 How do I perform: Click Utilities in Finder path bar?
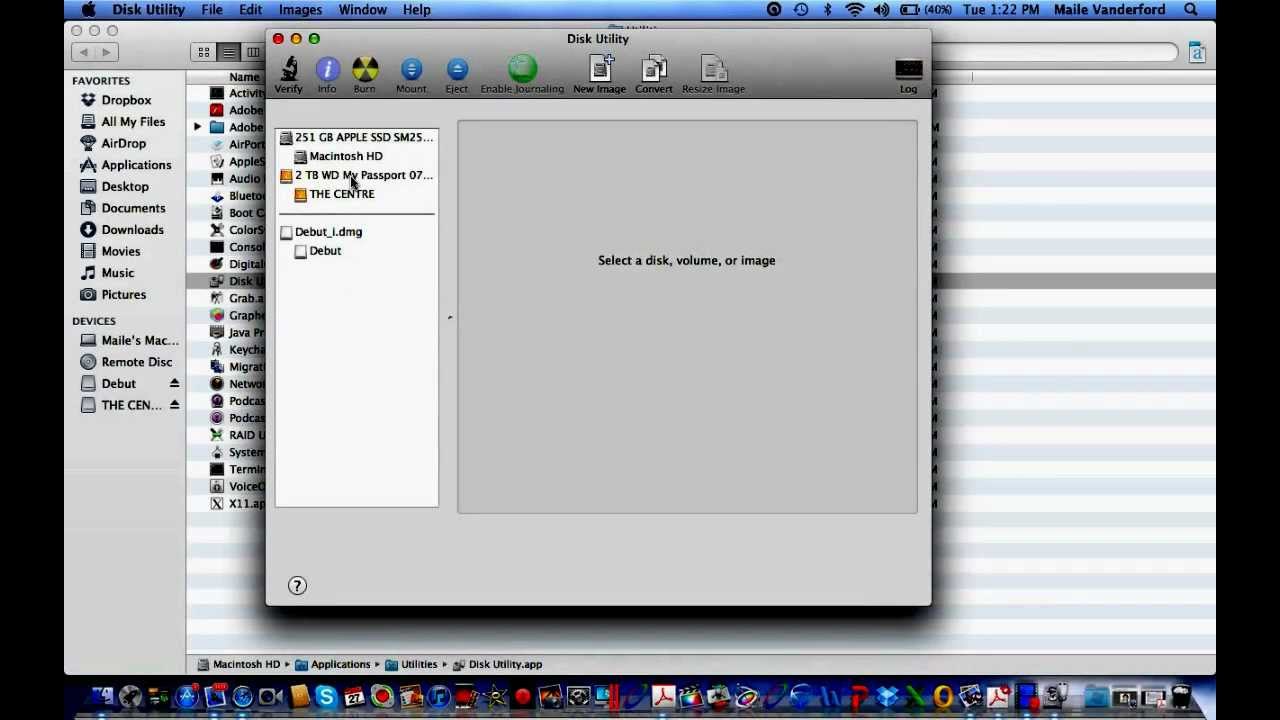pyautogui.click(x=412, y=664)
